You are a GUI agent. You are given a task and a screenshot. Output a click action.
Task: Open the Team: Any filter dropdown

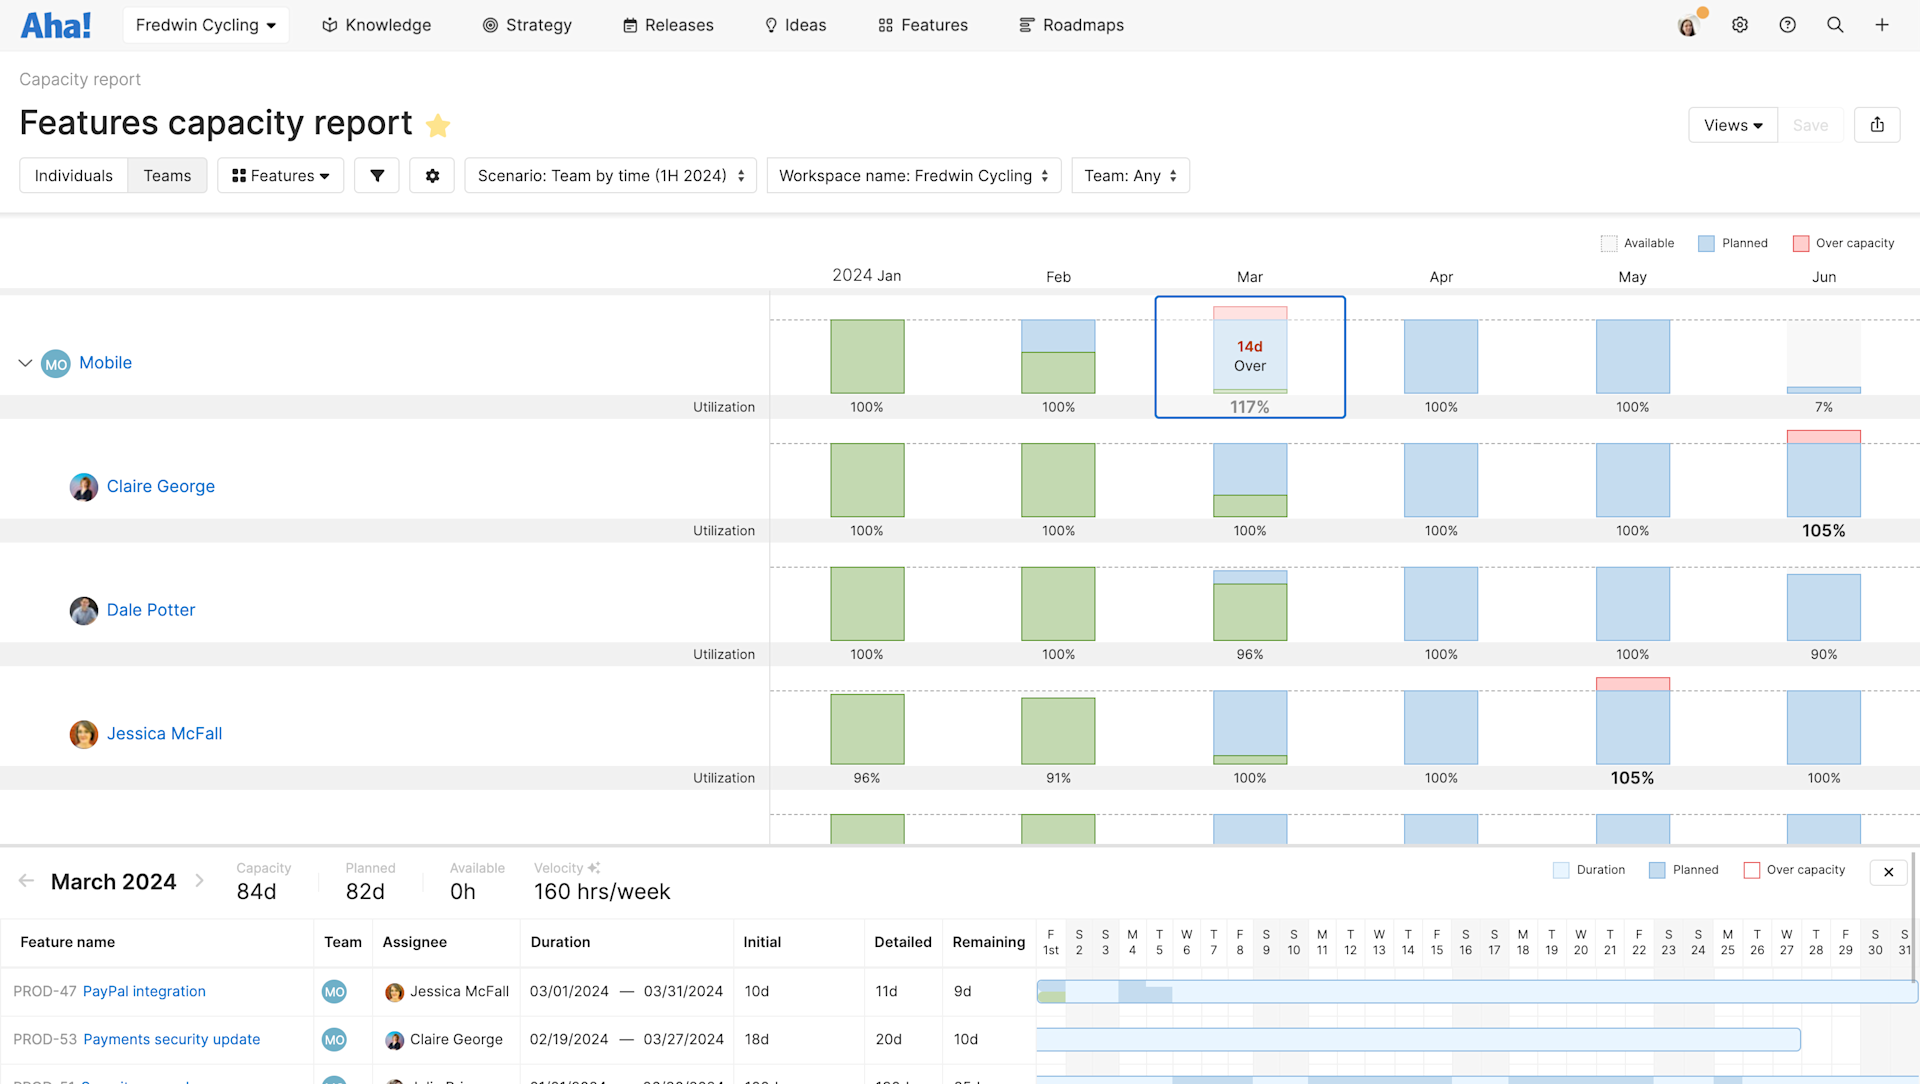[x=1130, y=175]
